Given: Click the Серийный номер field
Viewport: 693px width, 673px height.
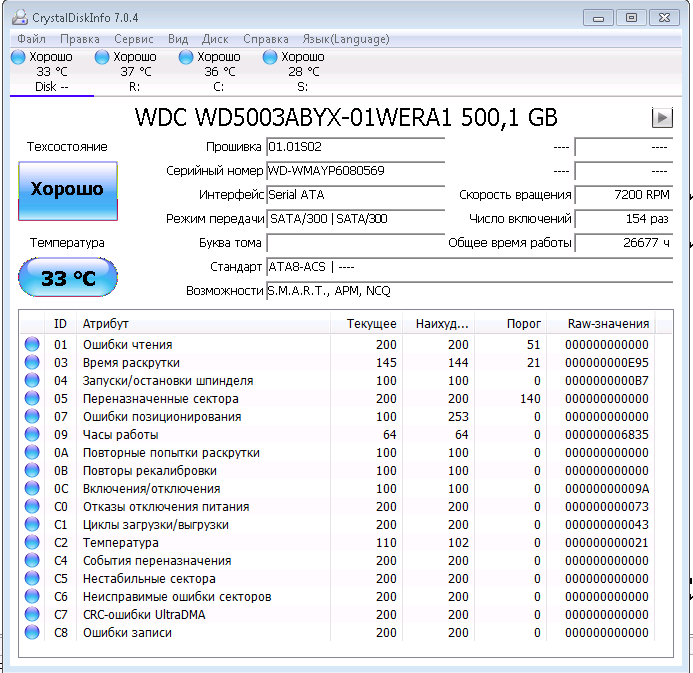Looking at the screenshot, I should point(354,171).
